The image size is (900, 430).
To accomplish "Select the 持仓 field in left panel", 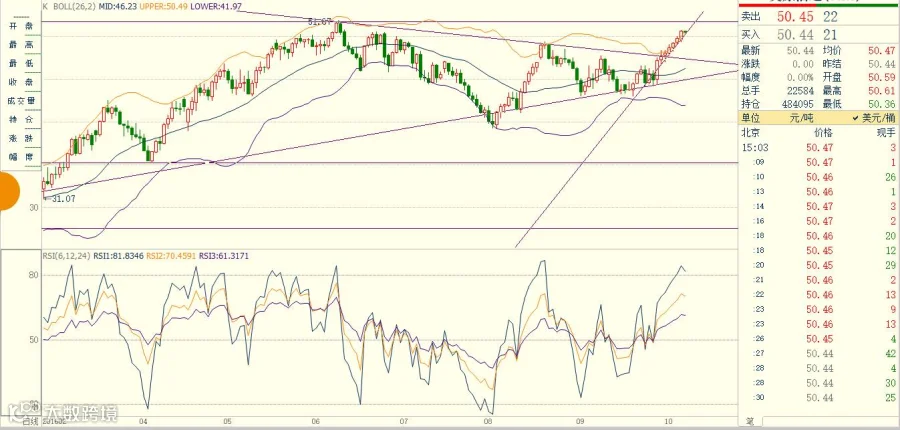I will (21, 119).
